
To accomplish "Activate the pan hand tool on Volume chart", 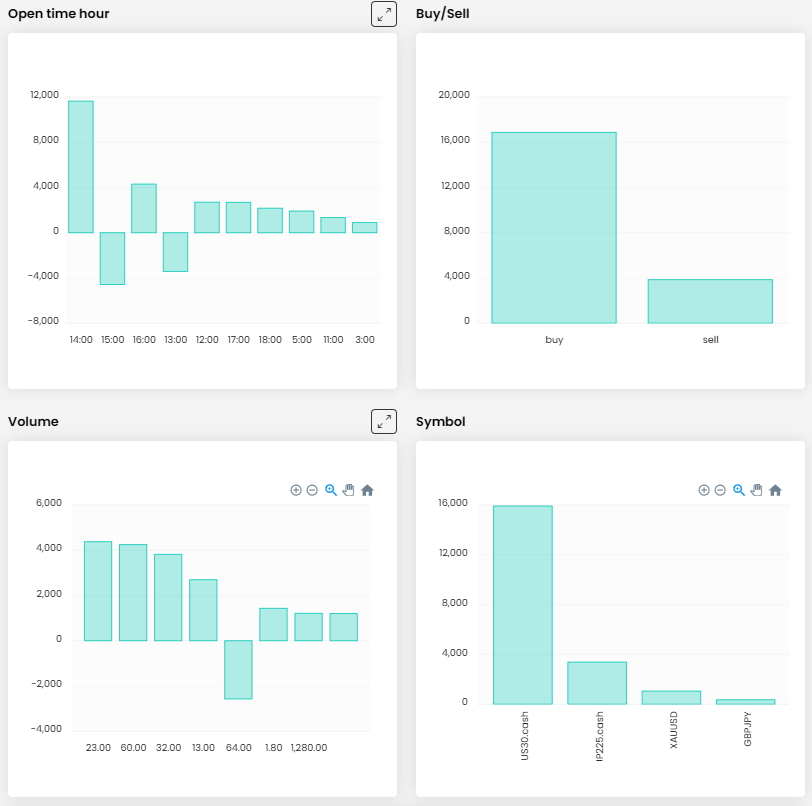I will tap(348, 490).
